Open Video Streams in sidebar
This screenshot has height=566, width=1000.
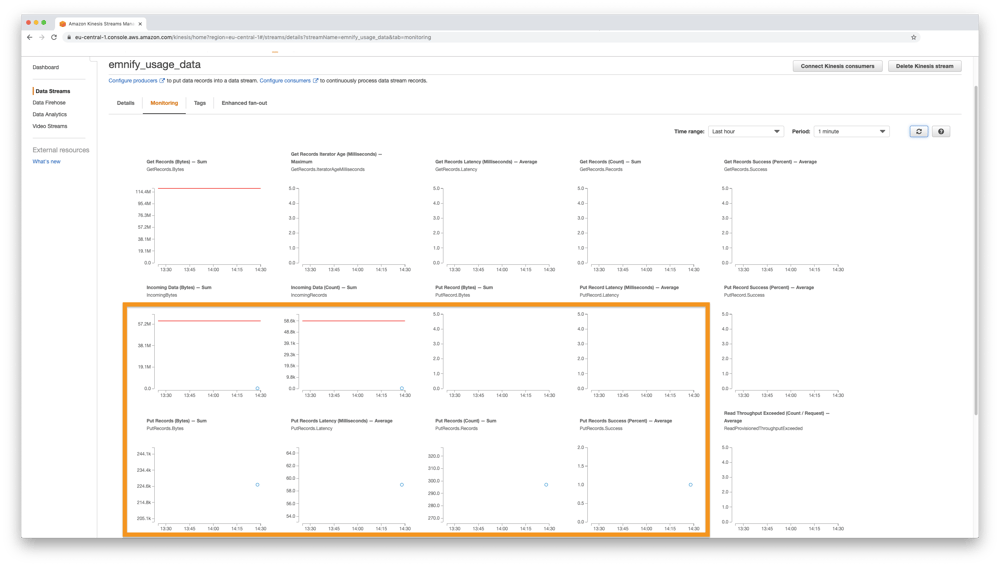tap(50, 126)
